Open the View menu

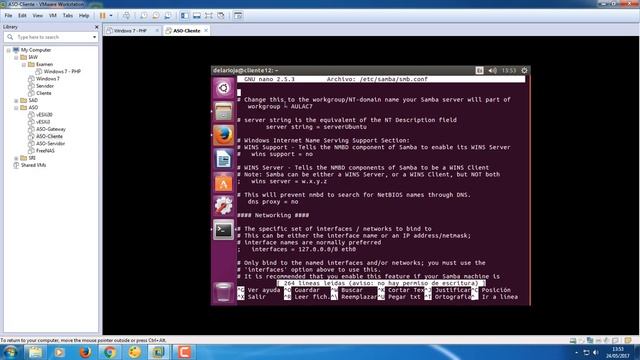coord(38,16)
